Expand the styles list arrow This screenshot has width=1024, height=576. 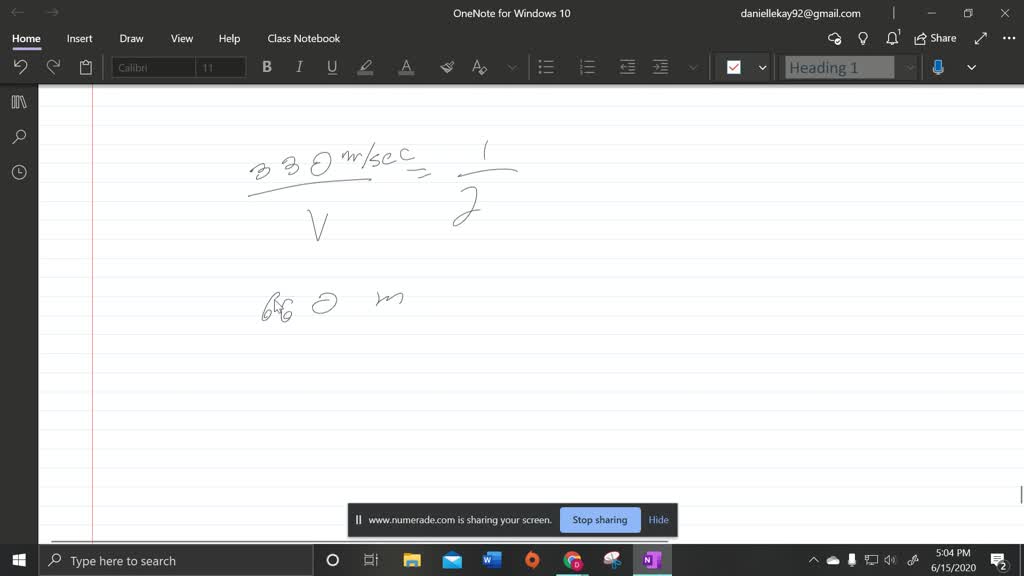909,67
